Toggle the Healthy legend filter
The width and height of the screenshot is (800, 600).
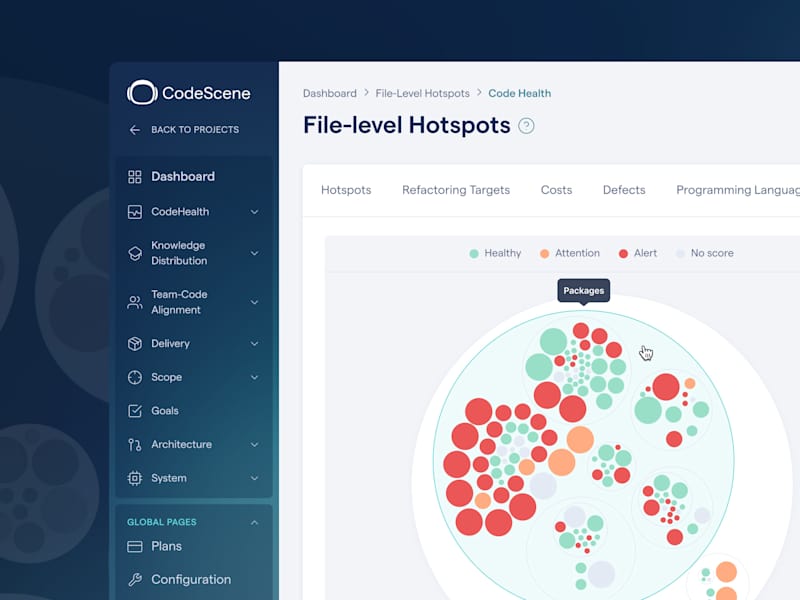495,254
